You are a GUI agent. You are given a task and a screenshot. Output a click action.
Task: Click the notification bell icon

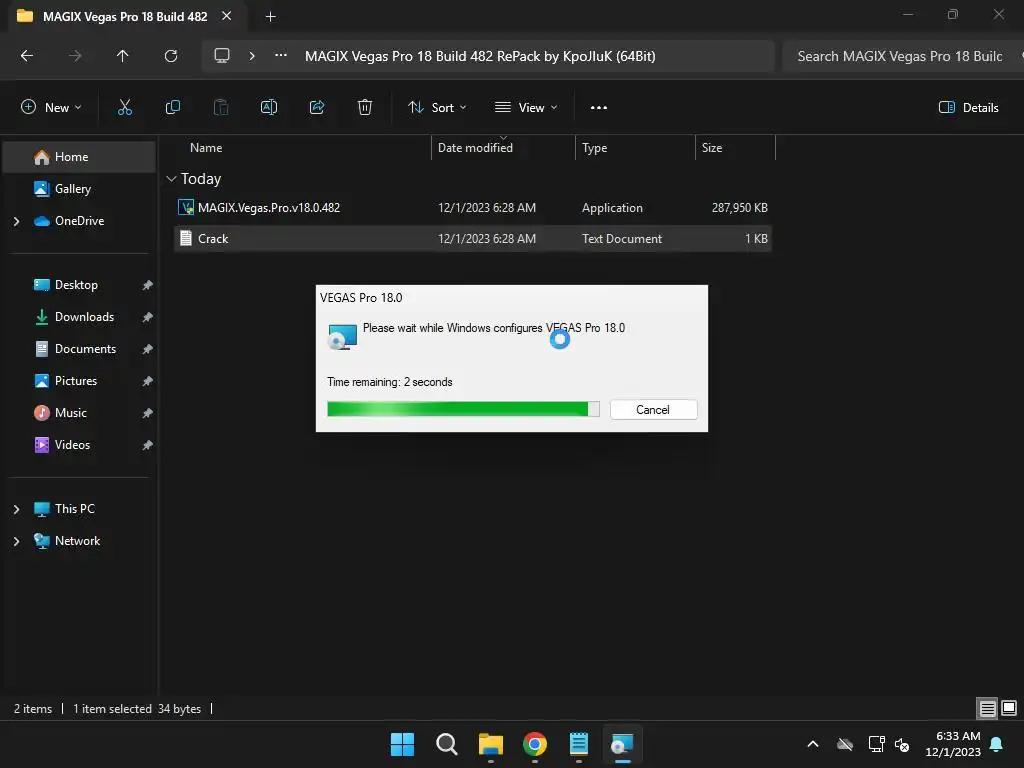coord(997,744)
